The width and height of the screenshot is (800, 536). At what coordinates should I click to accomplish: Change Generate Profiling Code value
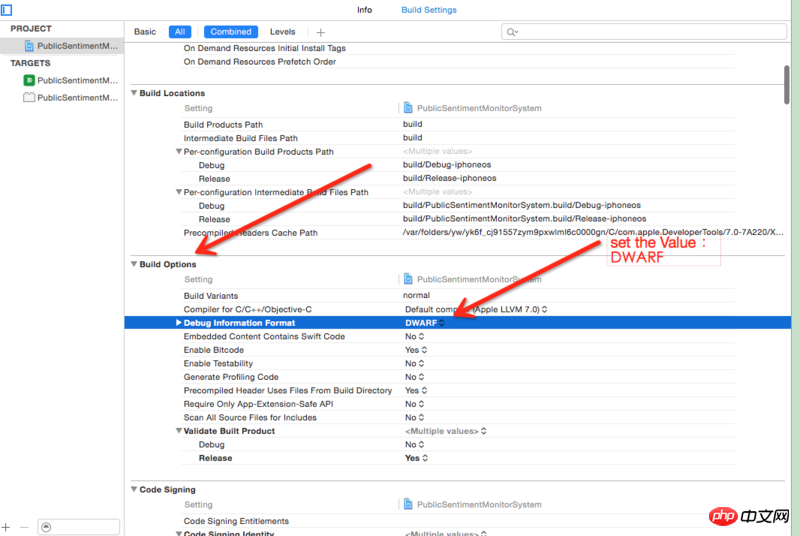414,377
